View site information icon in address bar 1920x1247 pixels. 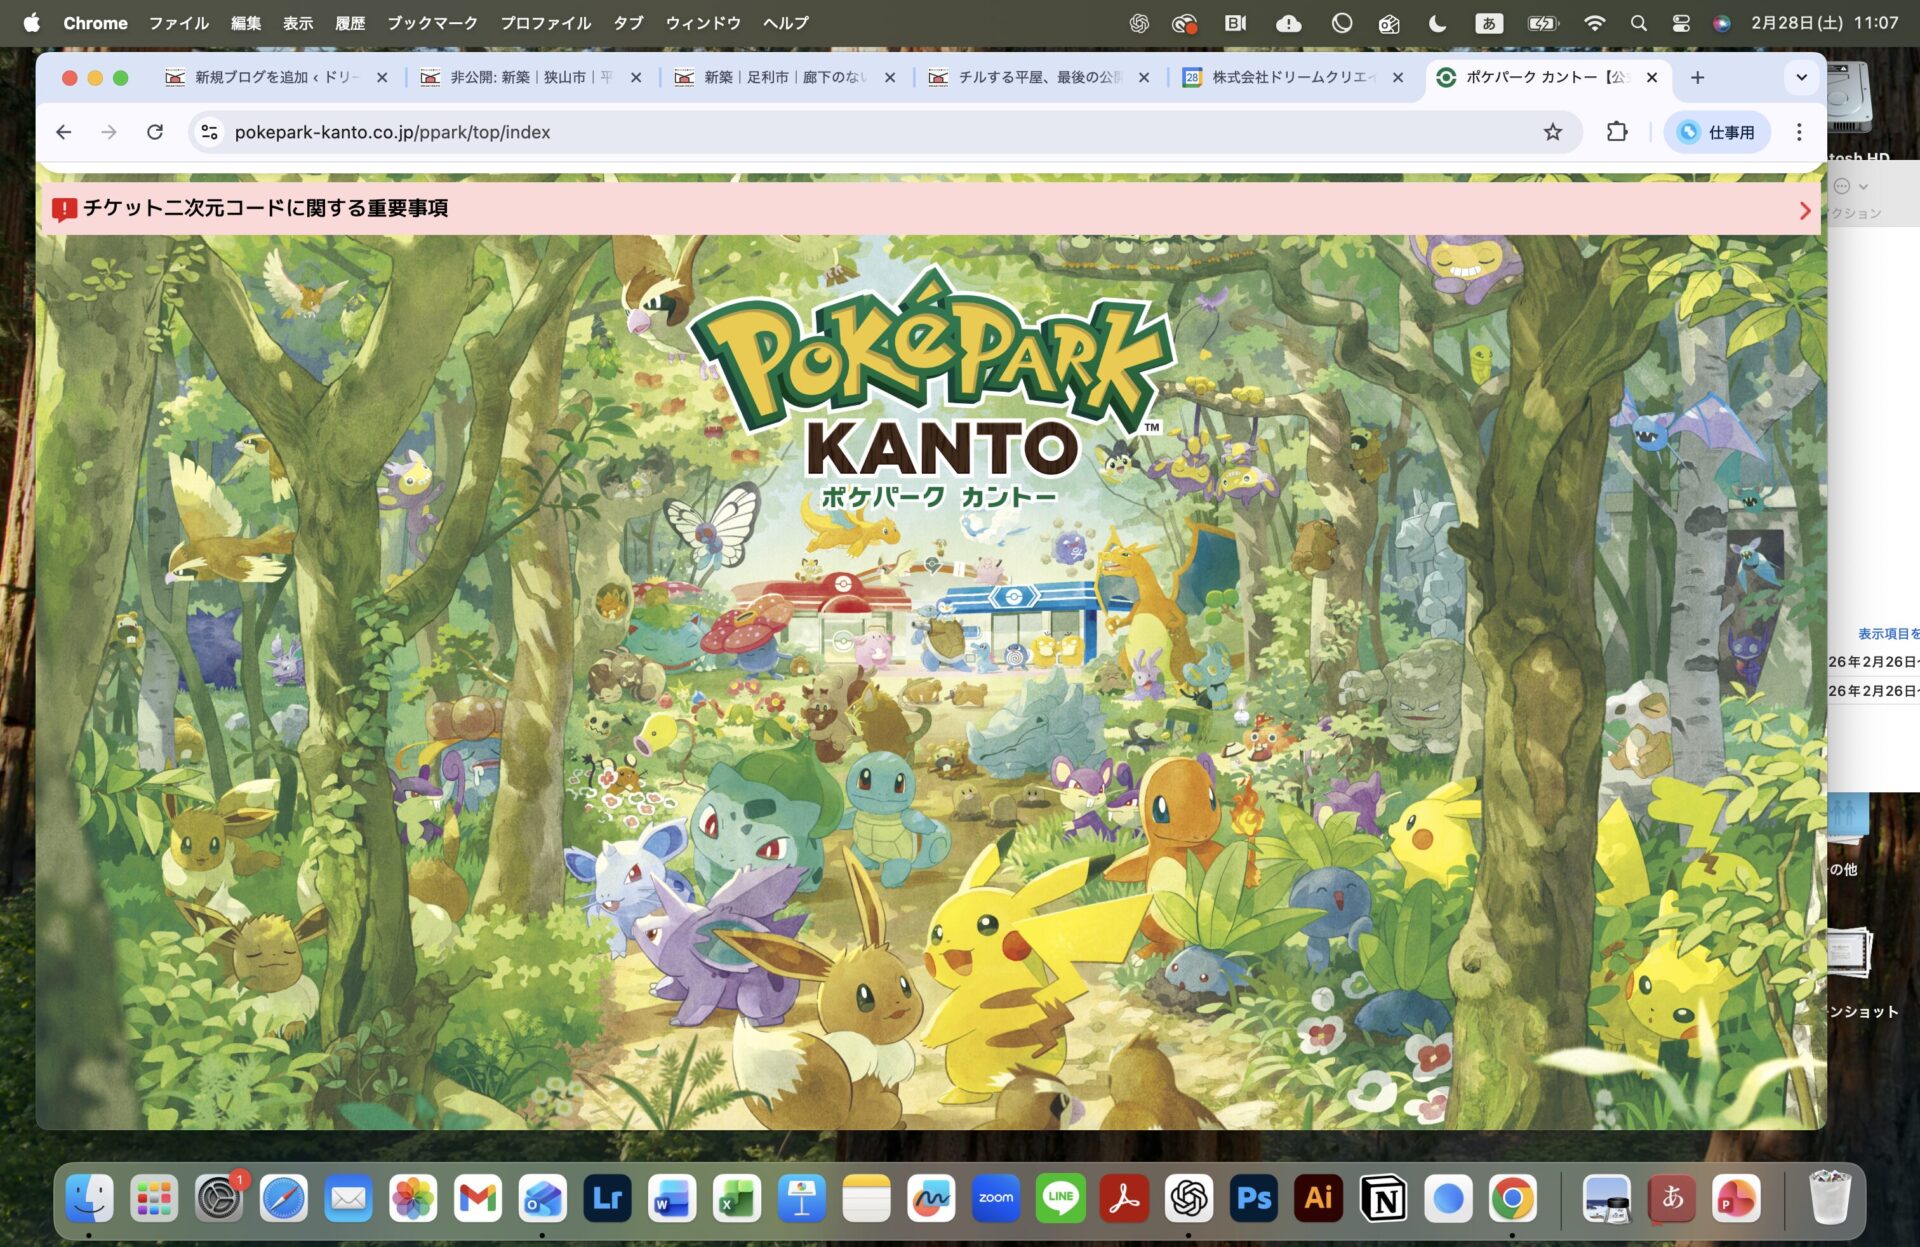click(x=209, y=132)
